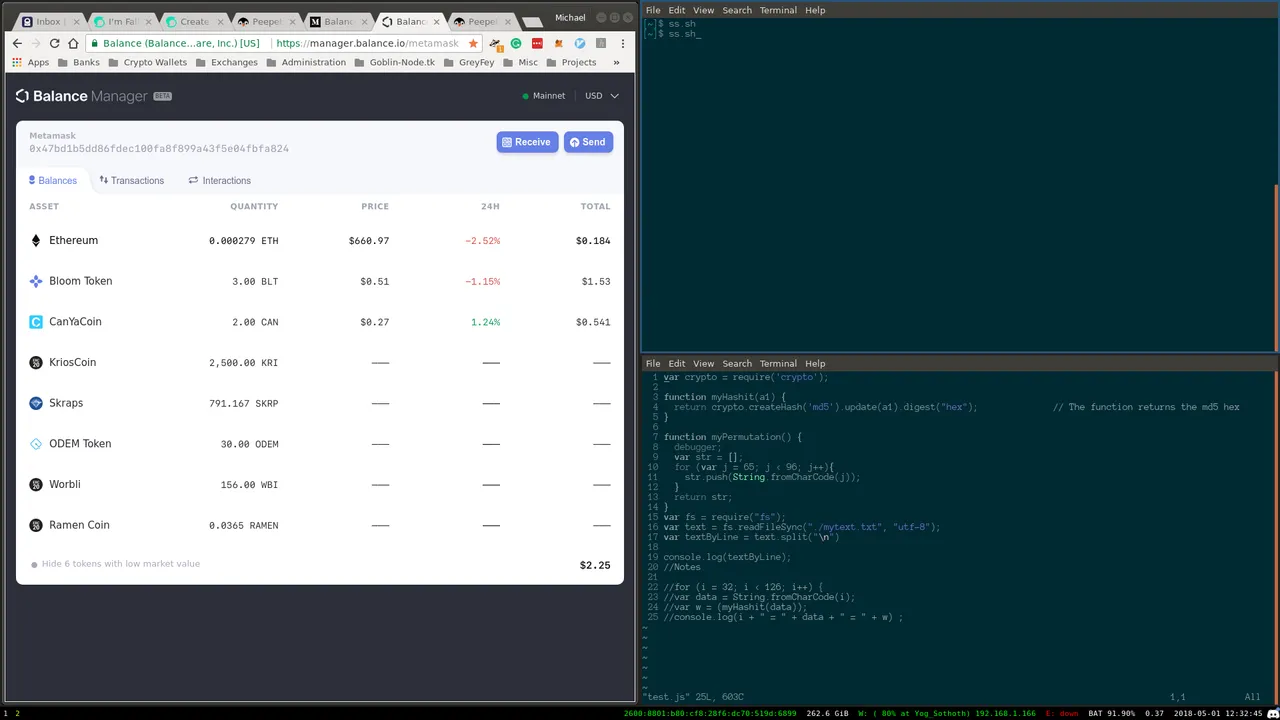Open the Projects bookmarks folder
This screenshot has width=1280, height=720.
tap(571, 62)
